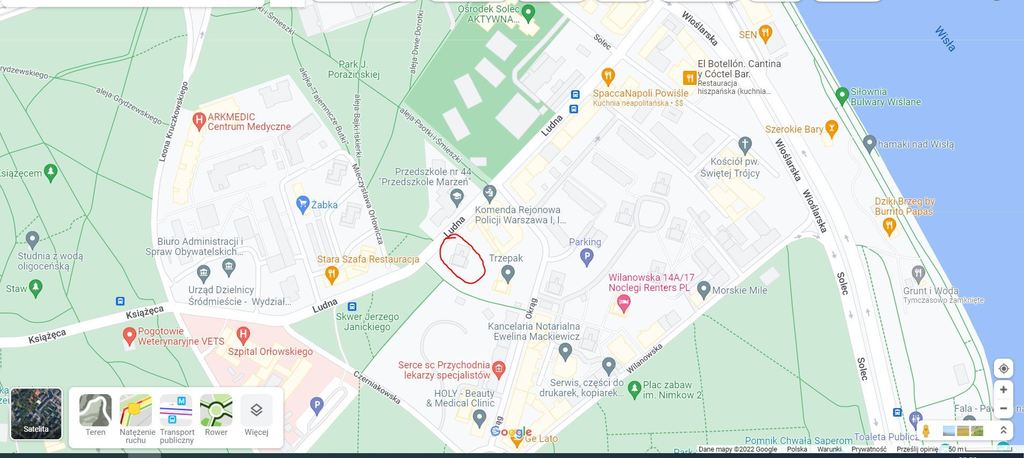Toggle the Natężenie ruchu traffic layer
The image size is (1024, 458).
pos(136,418)
